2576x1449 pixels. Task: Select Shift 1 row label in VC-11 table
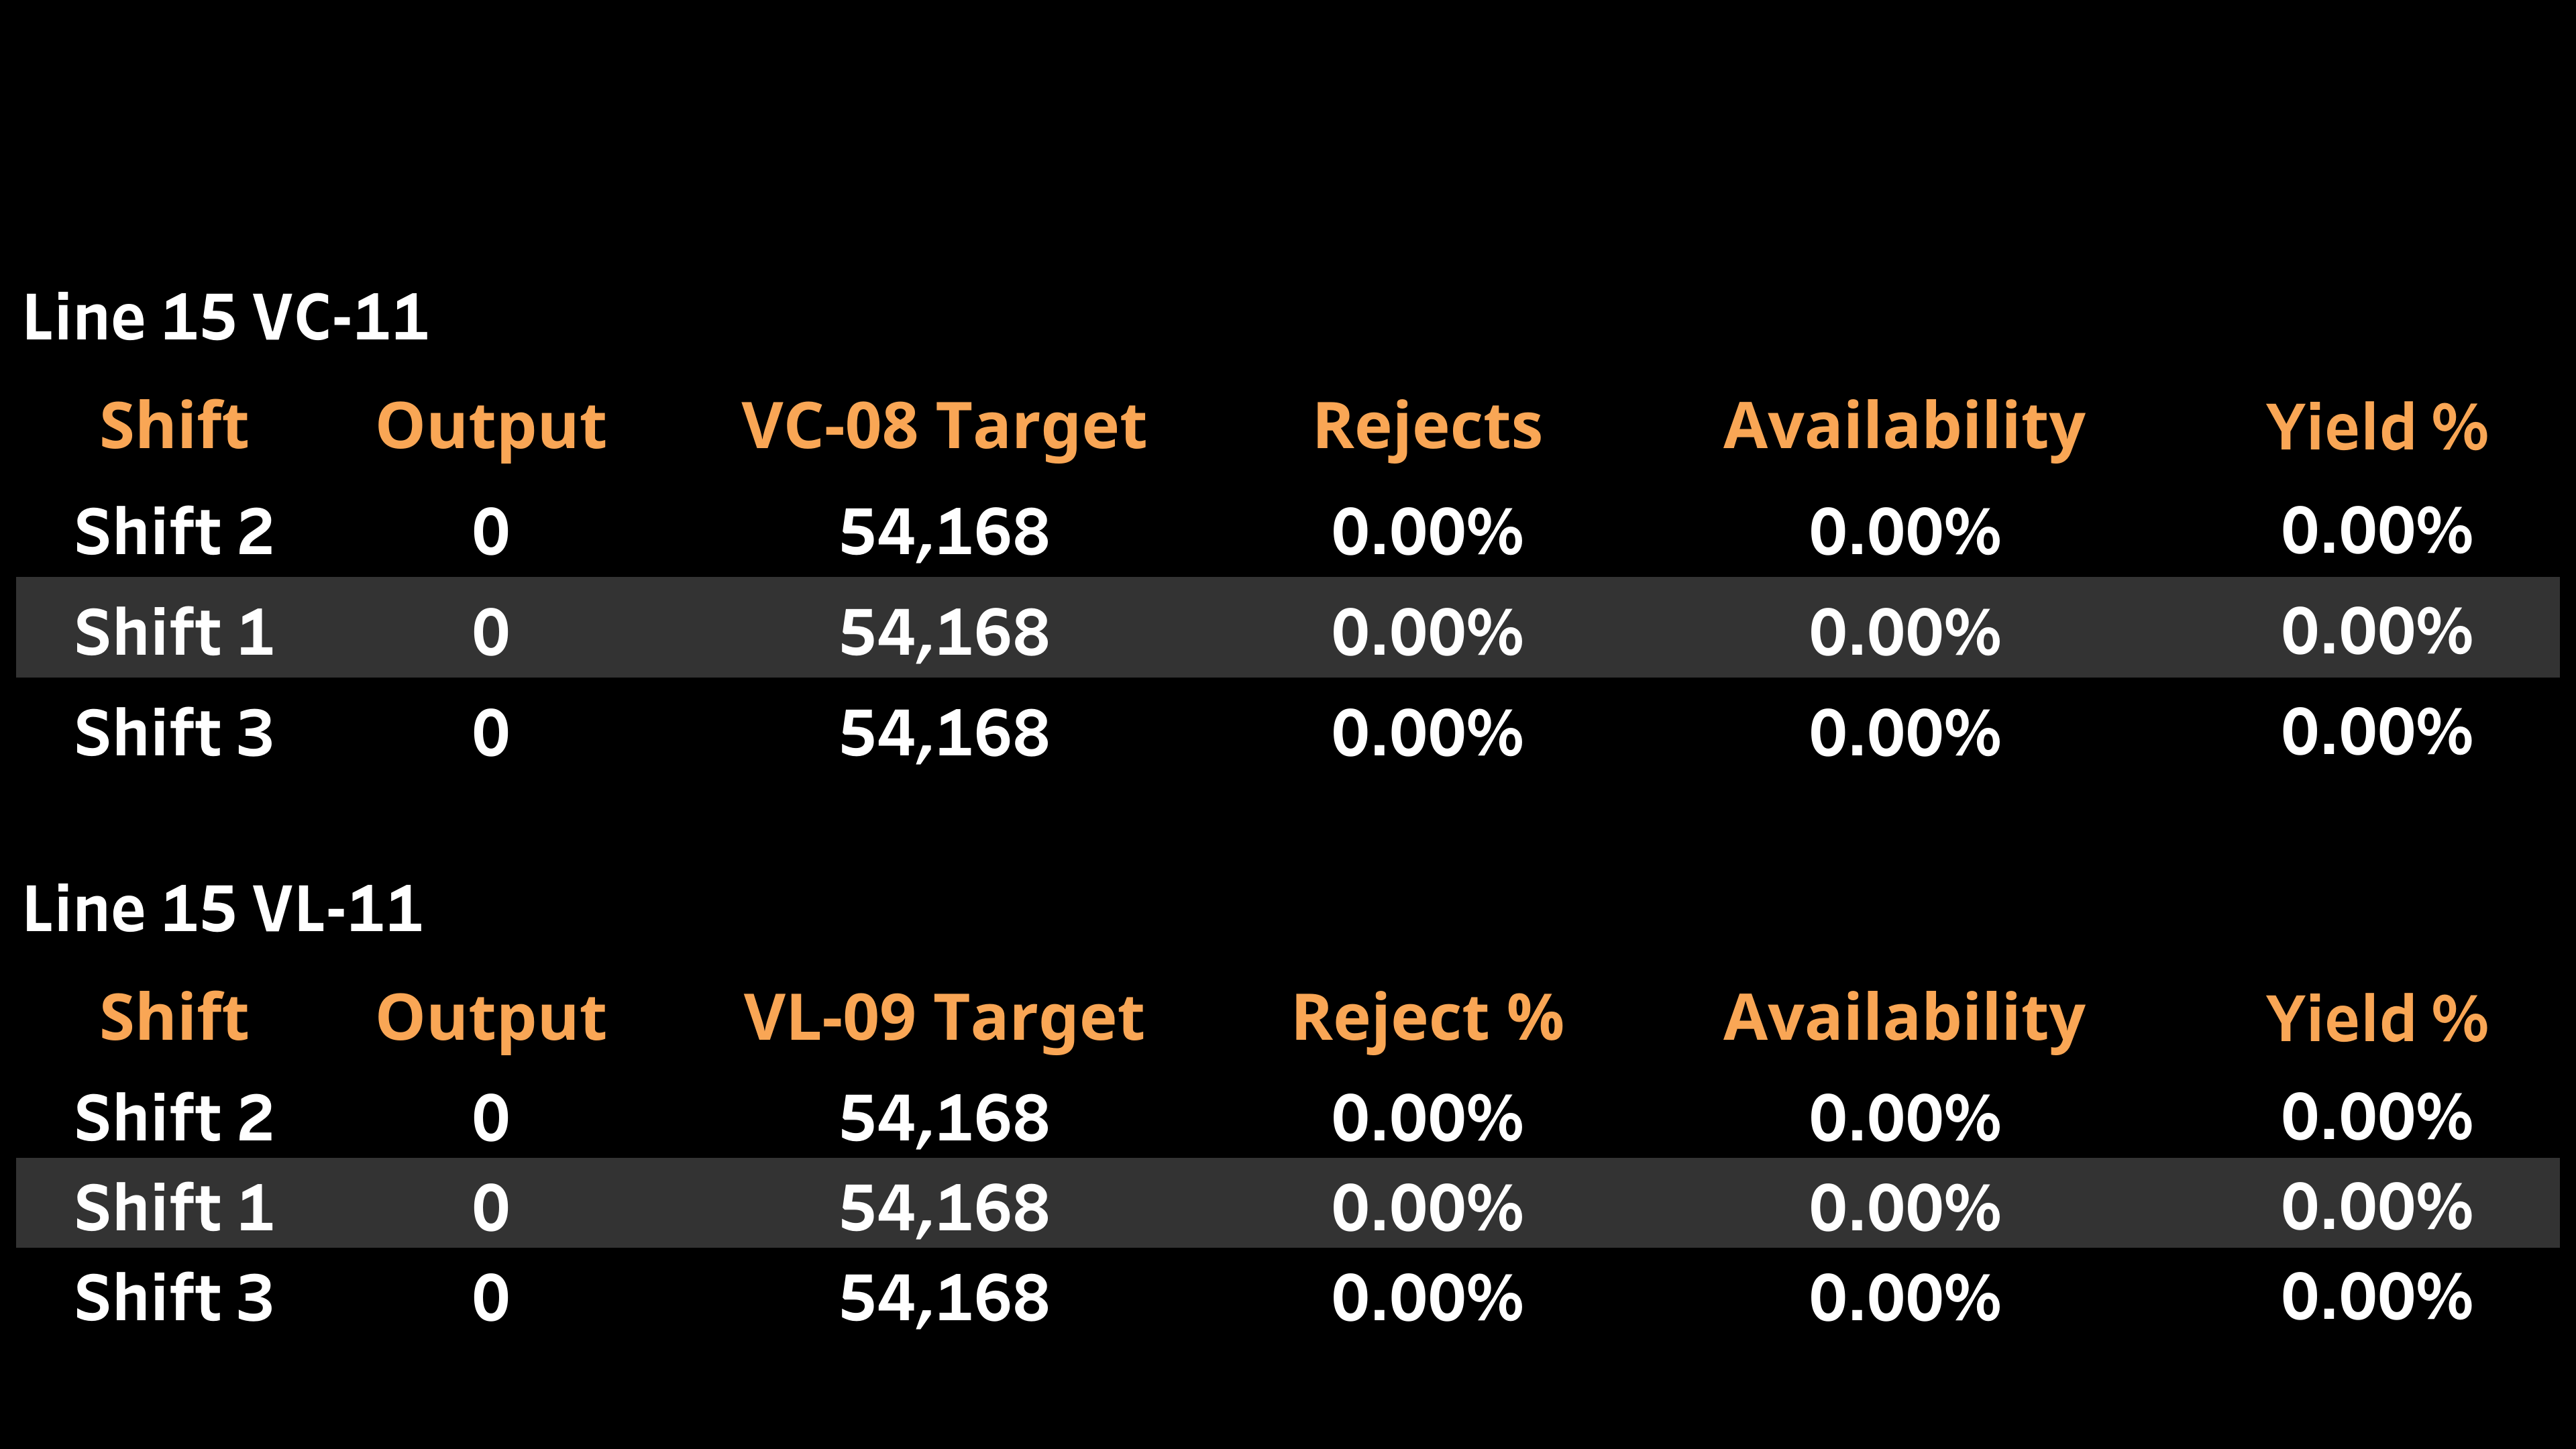click(174, 632)
